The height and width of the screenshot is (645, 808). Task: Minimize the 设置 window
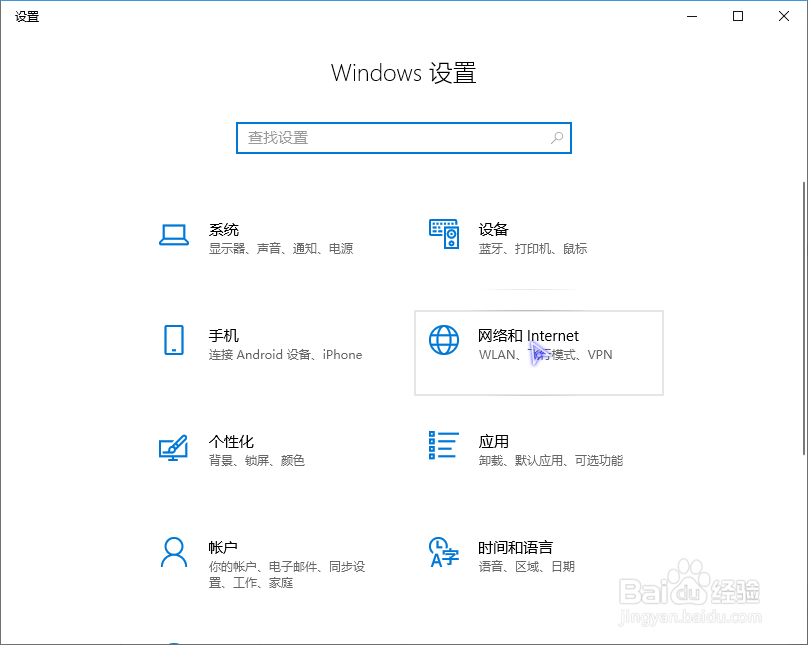coord(692,16)
